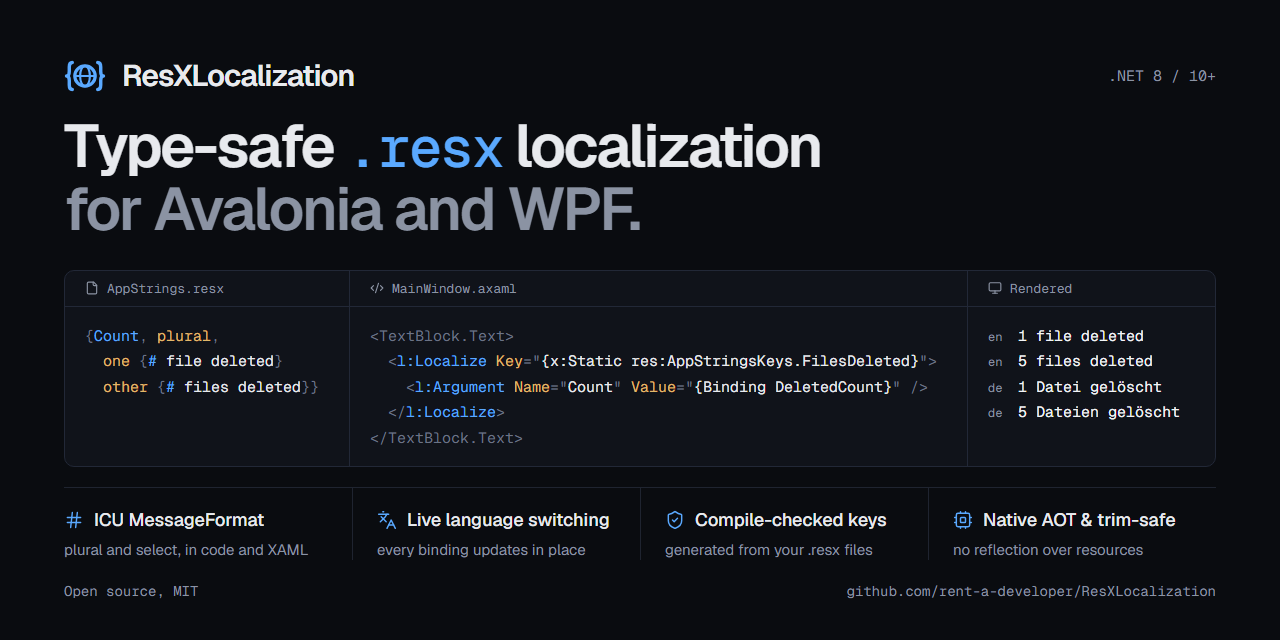Click the "generated from your .resx files" text
Screen dimensions: 1280x640
click(x=769, y=550)
